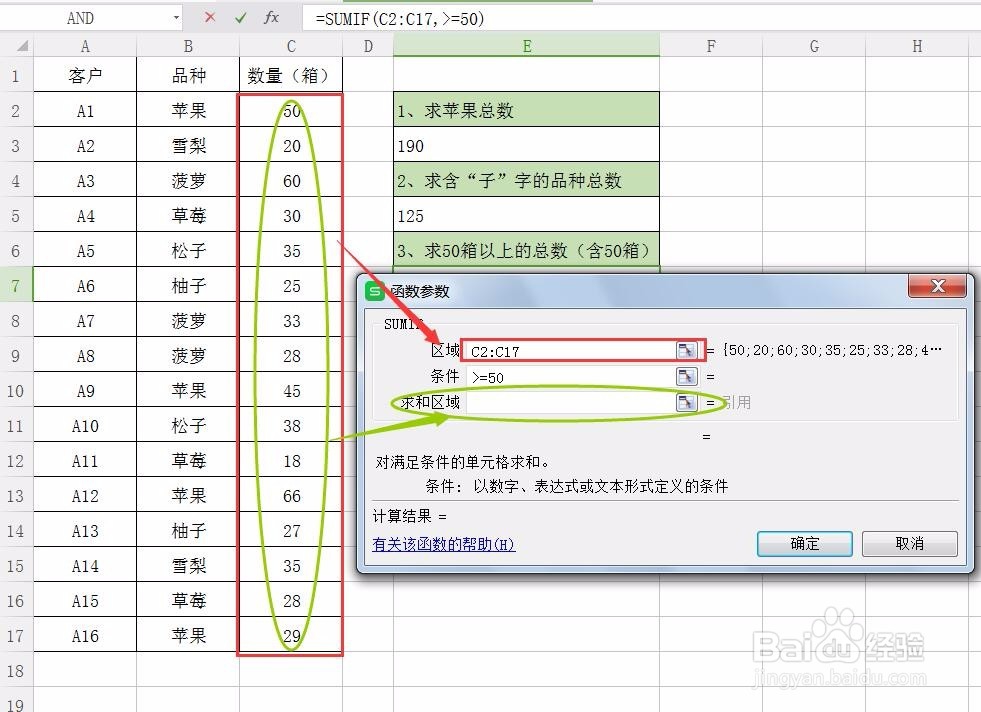
Task: Click the range selector icon beside 求和区域 field
Action: [x=685, y=402]
